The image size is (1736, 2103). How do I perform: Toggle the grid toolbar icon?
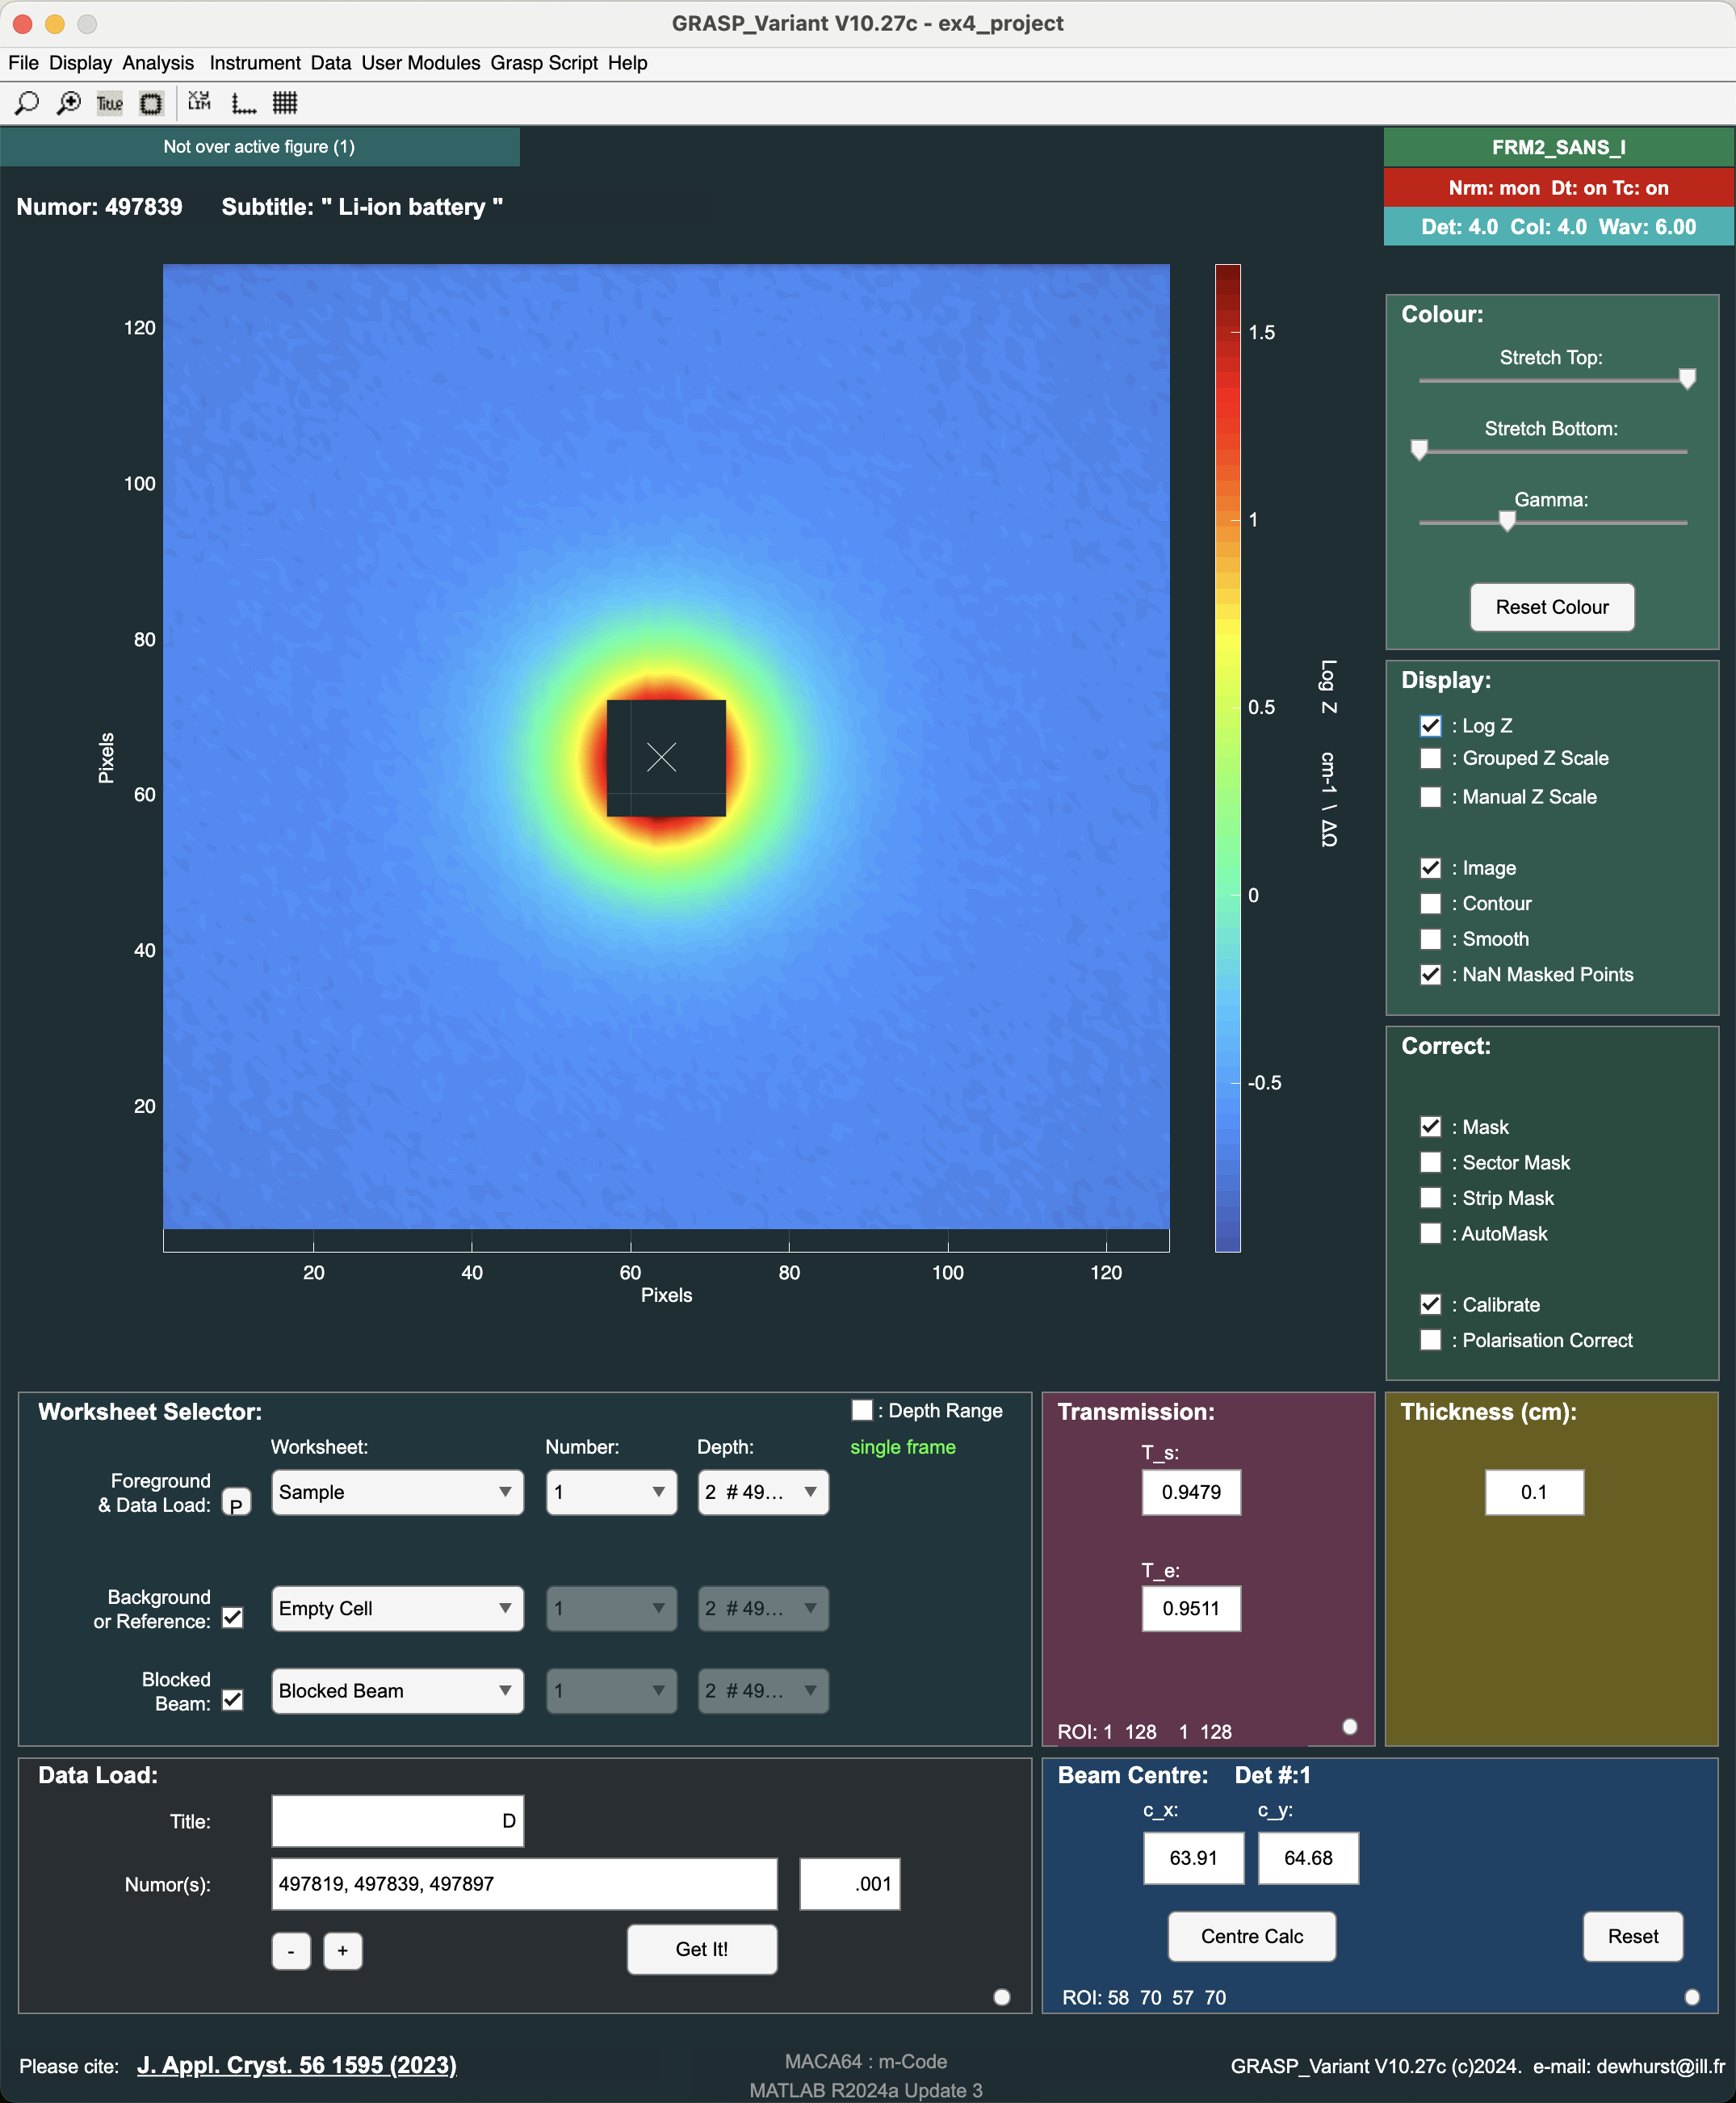coord(285,103)
